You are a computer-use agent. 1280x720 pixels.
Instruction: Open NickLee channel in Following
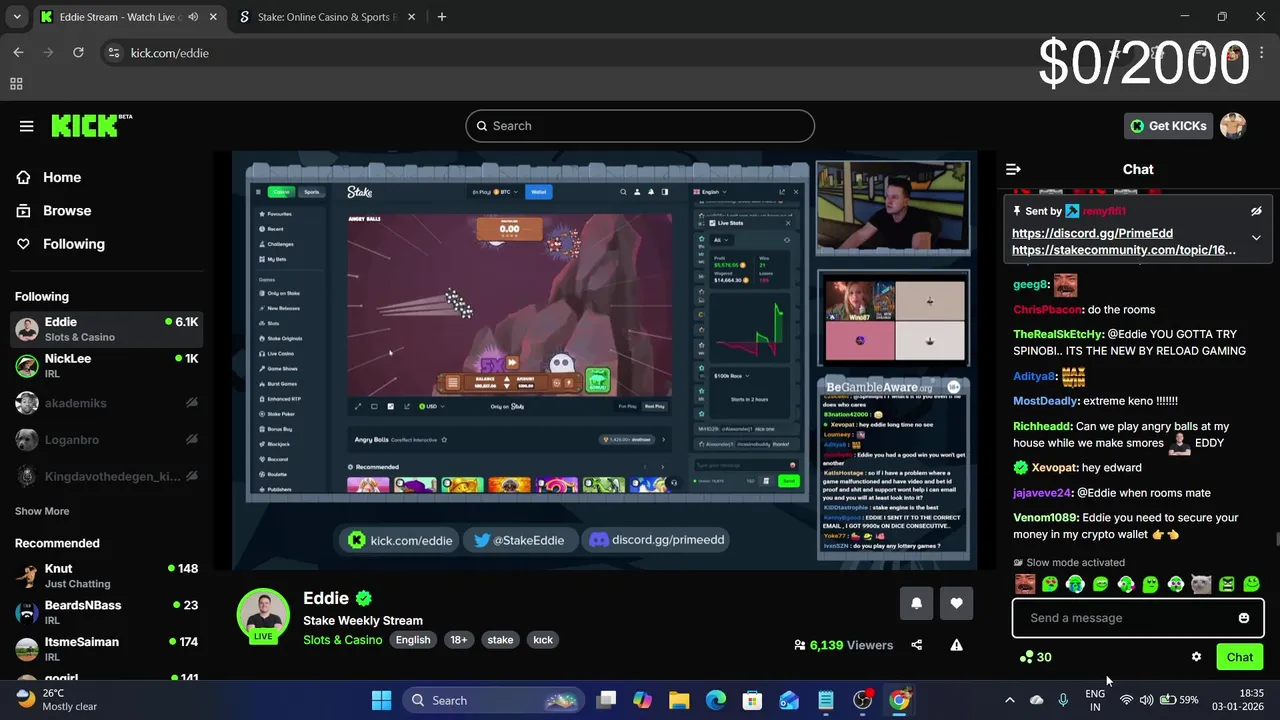click(x=106, y=365)
